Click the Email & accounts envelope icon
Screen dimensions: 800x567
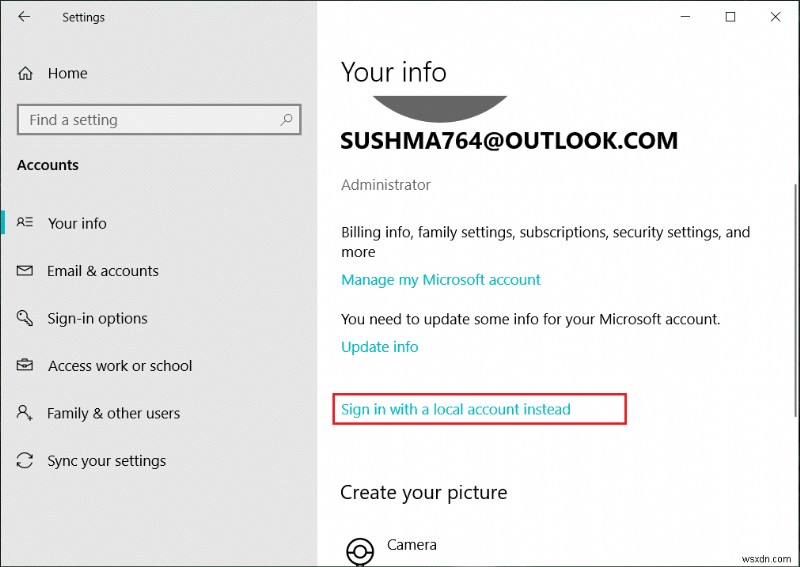[27, 271]
